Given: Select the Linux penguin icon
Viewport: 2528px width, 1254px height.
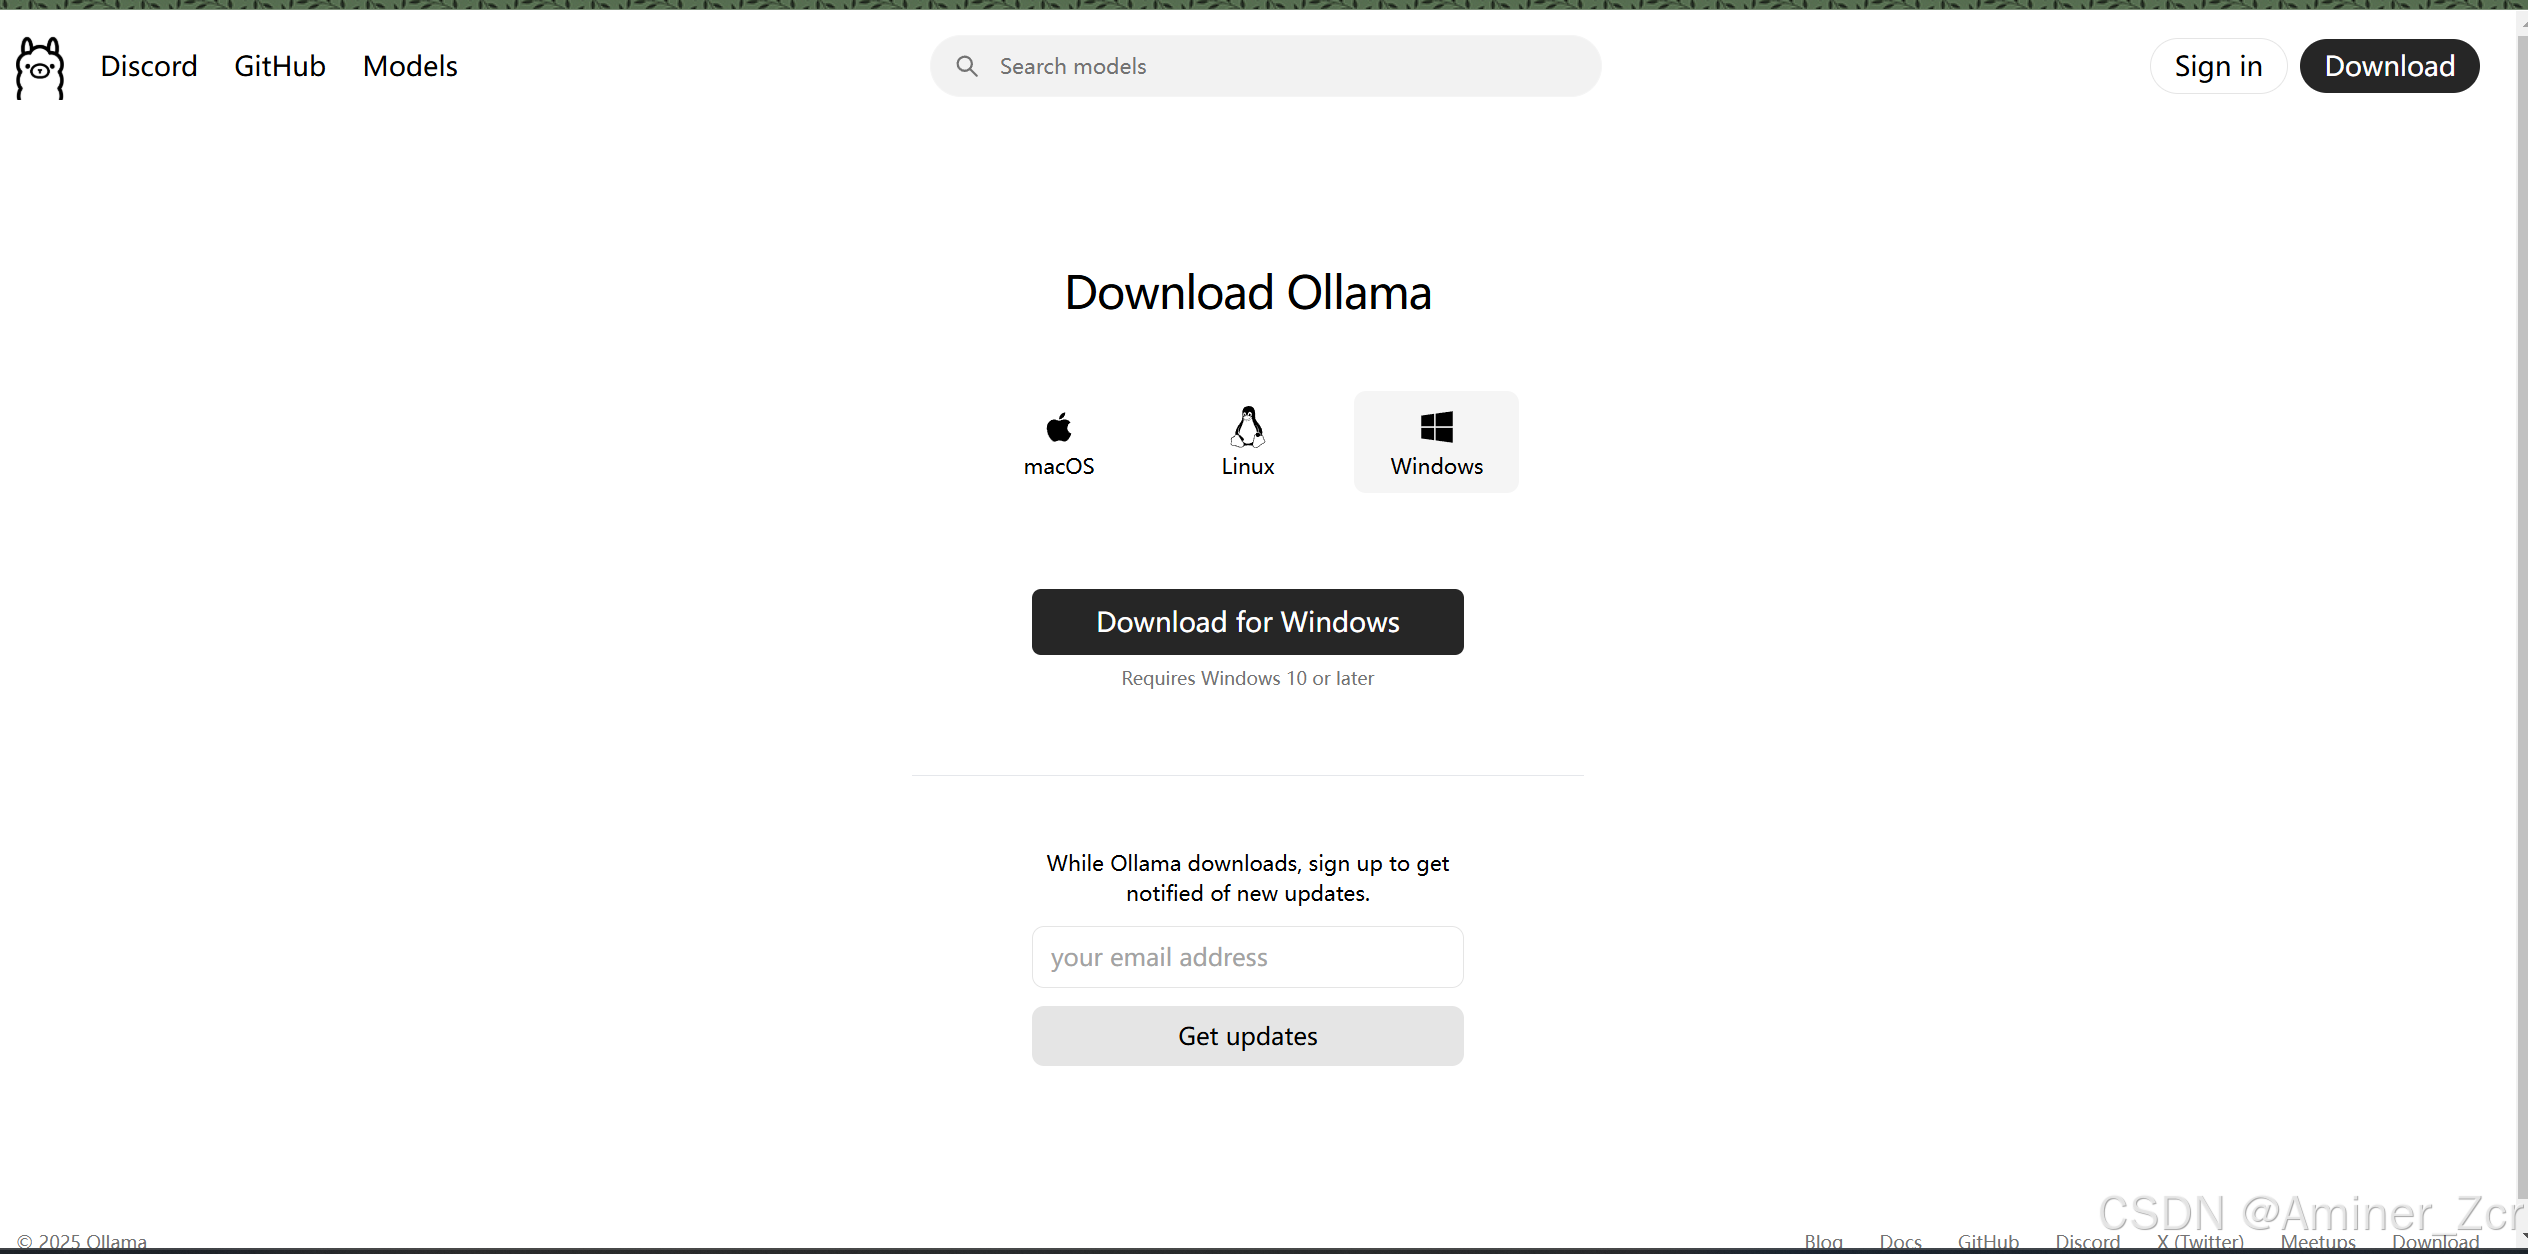Looking at the screenshot, I should (x=1247, y=427).
